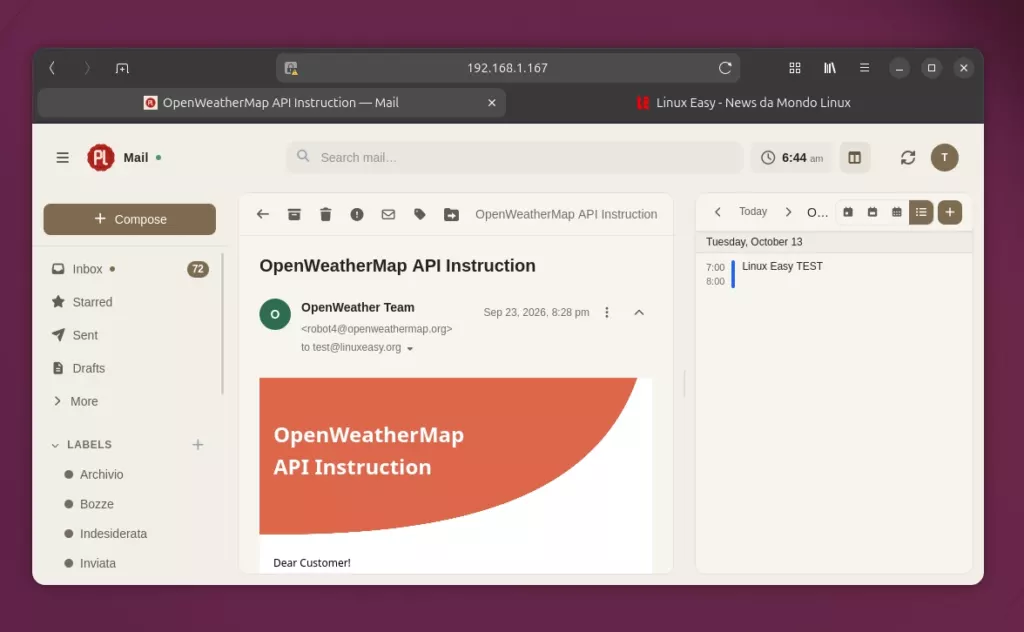Compose a new email
This screenshot has width=1024, height=632.
pyautogui.click(x=129, y=219)
